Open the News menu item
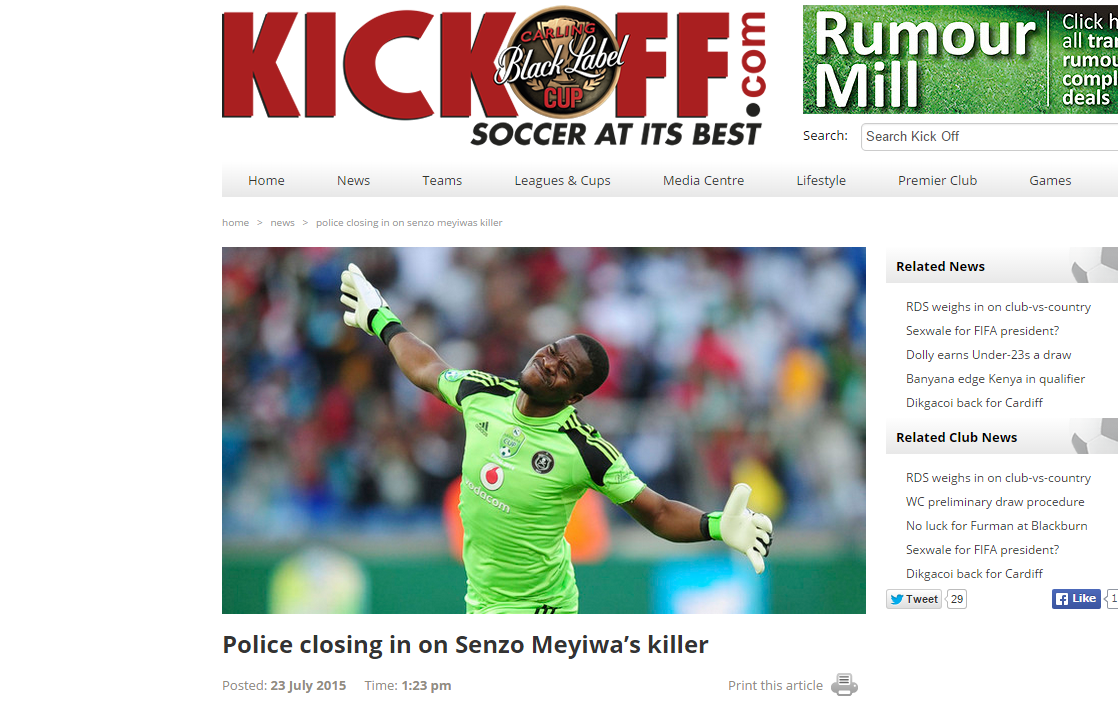Viewport: 1118px width, 701px height. click(x=354, y=180)
